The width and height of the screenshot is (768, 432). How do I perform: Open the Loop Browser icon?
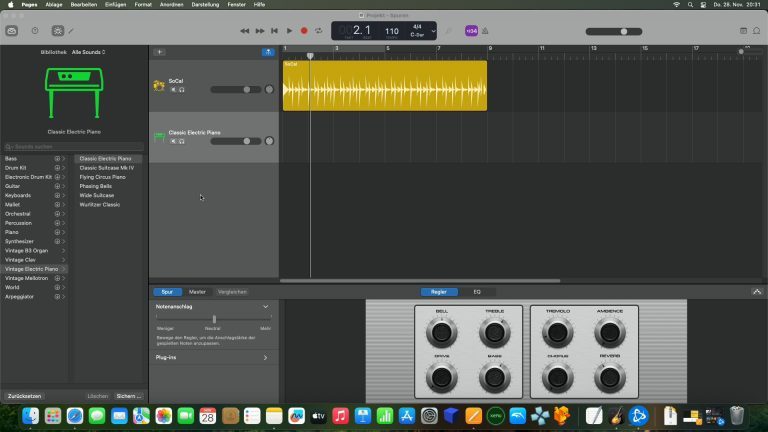(x=757, y=31)
